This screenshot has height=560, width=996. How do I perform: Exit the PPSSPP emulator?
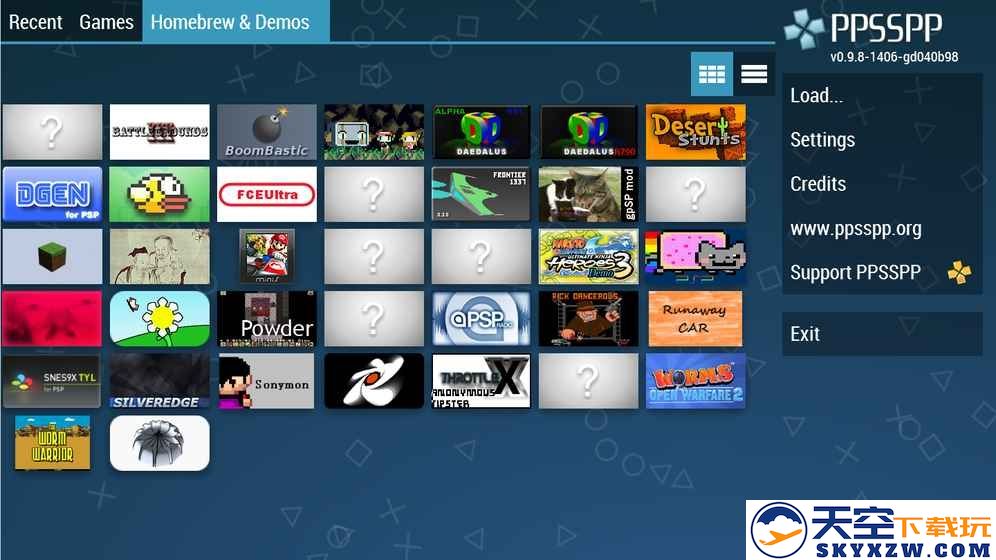click(x=882, y=334)
